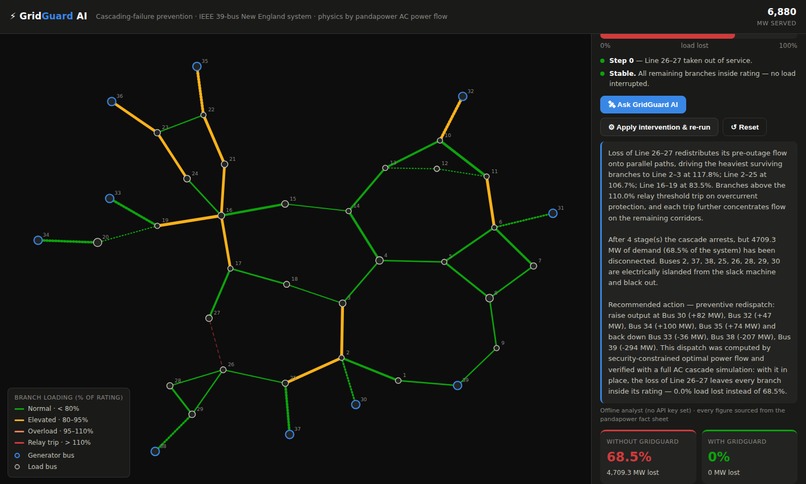
Task: Select generator bus 38 node
Action: (x=155, y=451)
